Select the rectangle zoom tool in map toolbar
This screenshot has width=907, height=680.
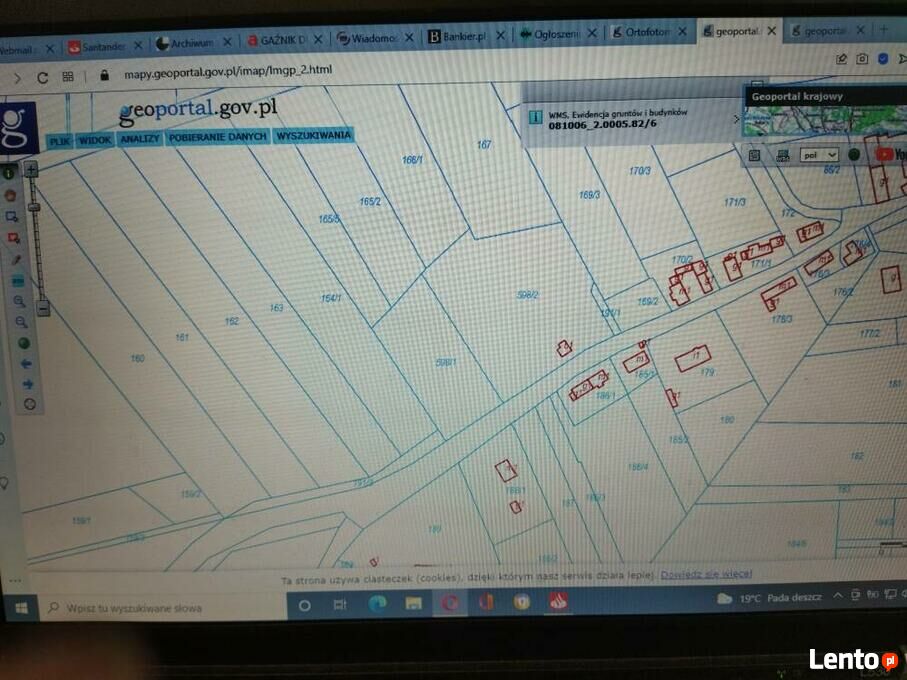click(x=12, y=217)
